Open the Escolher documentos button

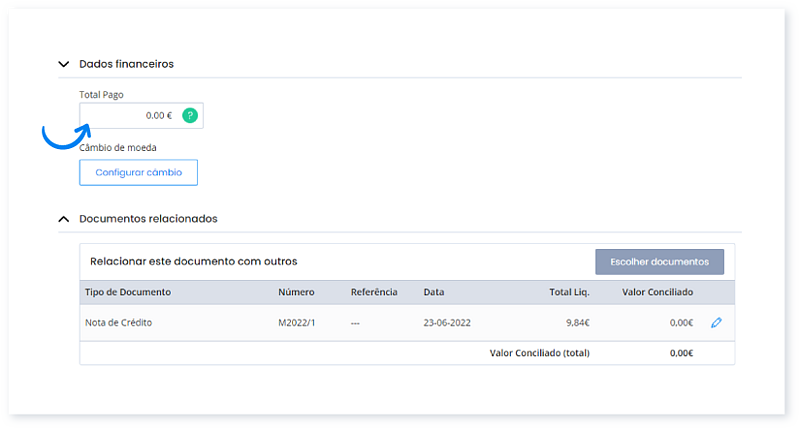659,262
